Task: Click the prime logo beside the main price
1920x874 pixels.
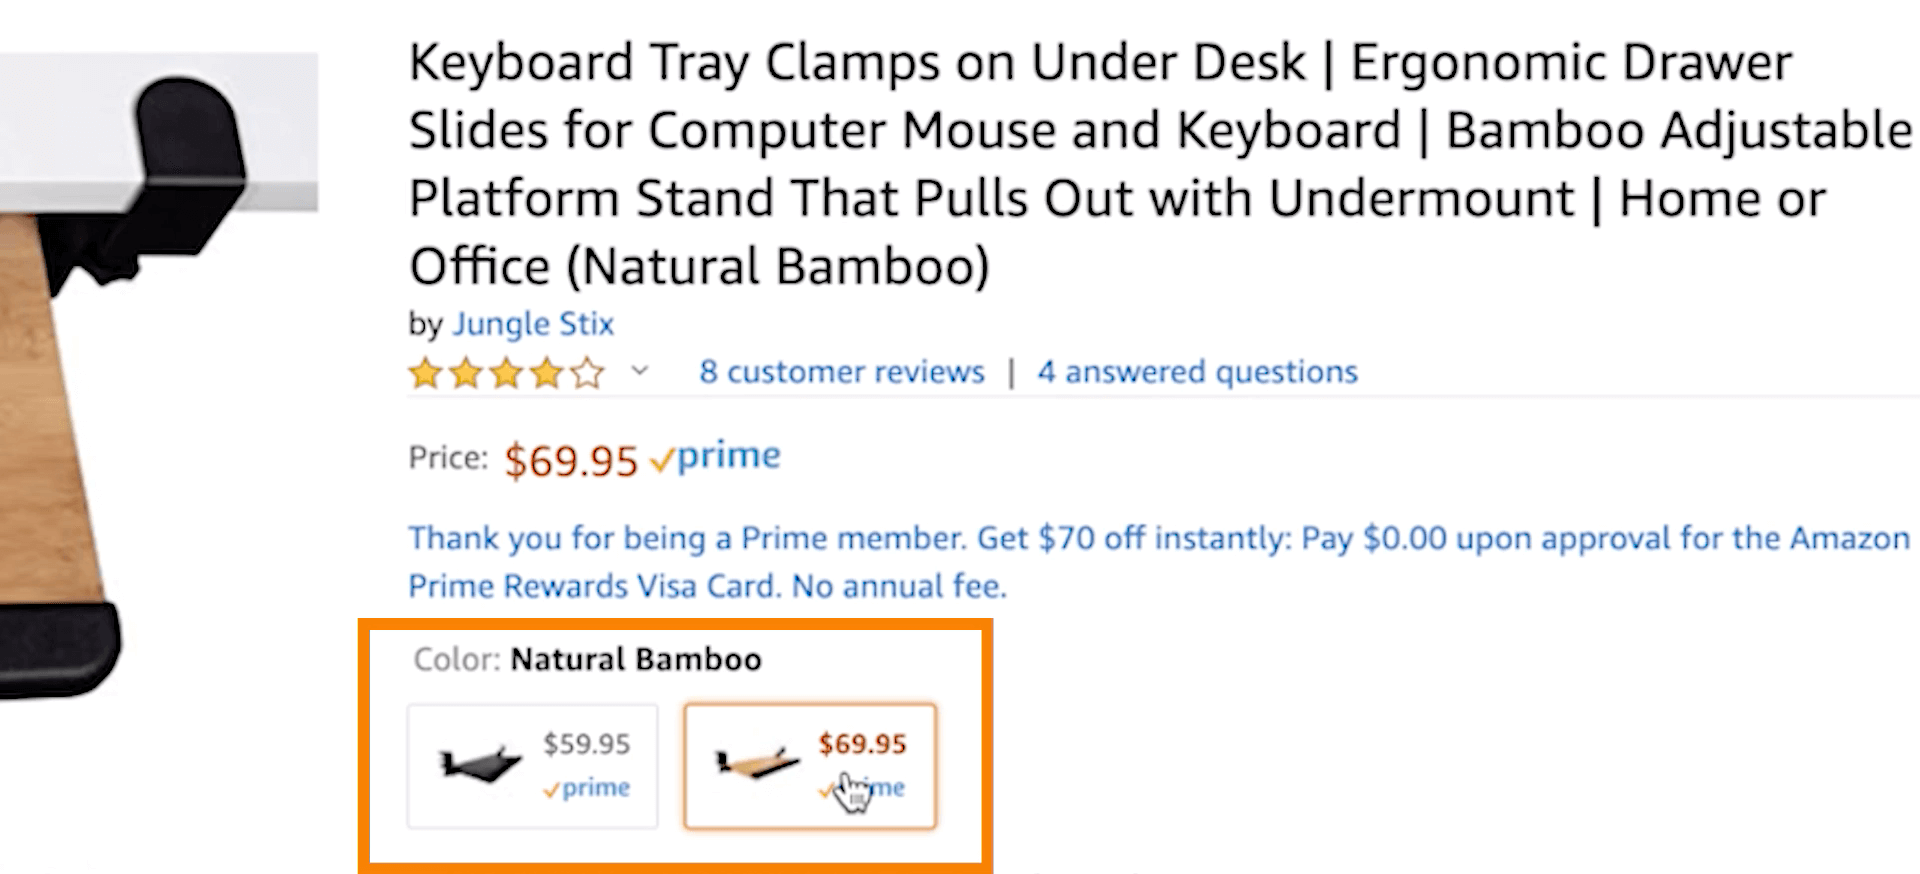Action: tap(716, 457)
